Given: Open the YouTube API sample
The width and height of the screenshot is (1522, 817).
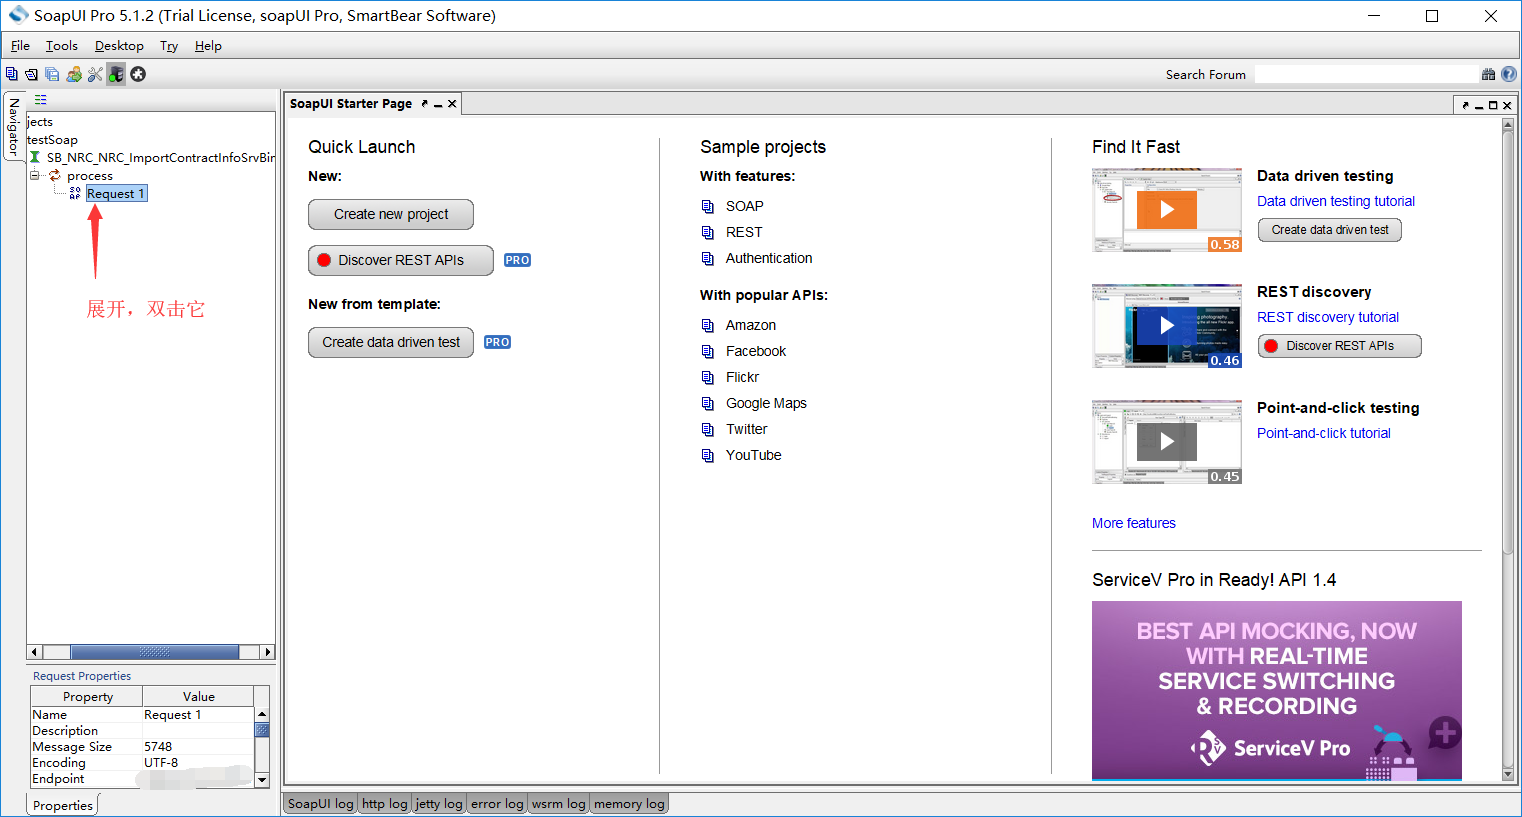Looking at the screenshot, I should 754,455.
